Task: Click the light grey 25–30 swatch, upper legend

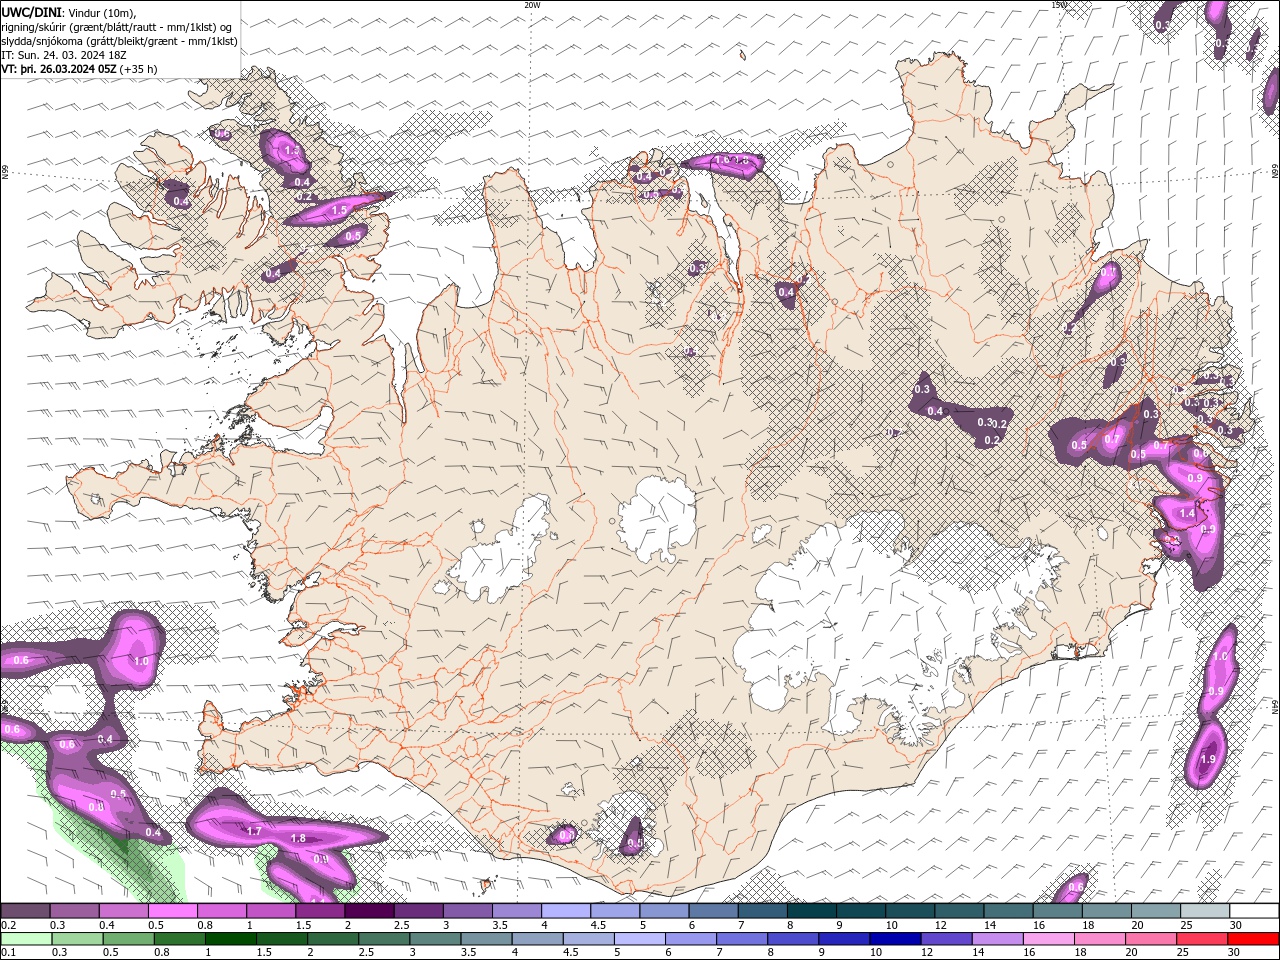Action: tap(1205, 911)
